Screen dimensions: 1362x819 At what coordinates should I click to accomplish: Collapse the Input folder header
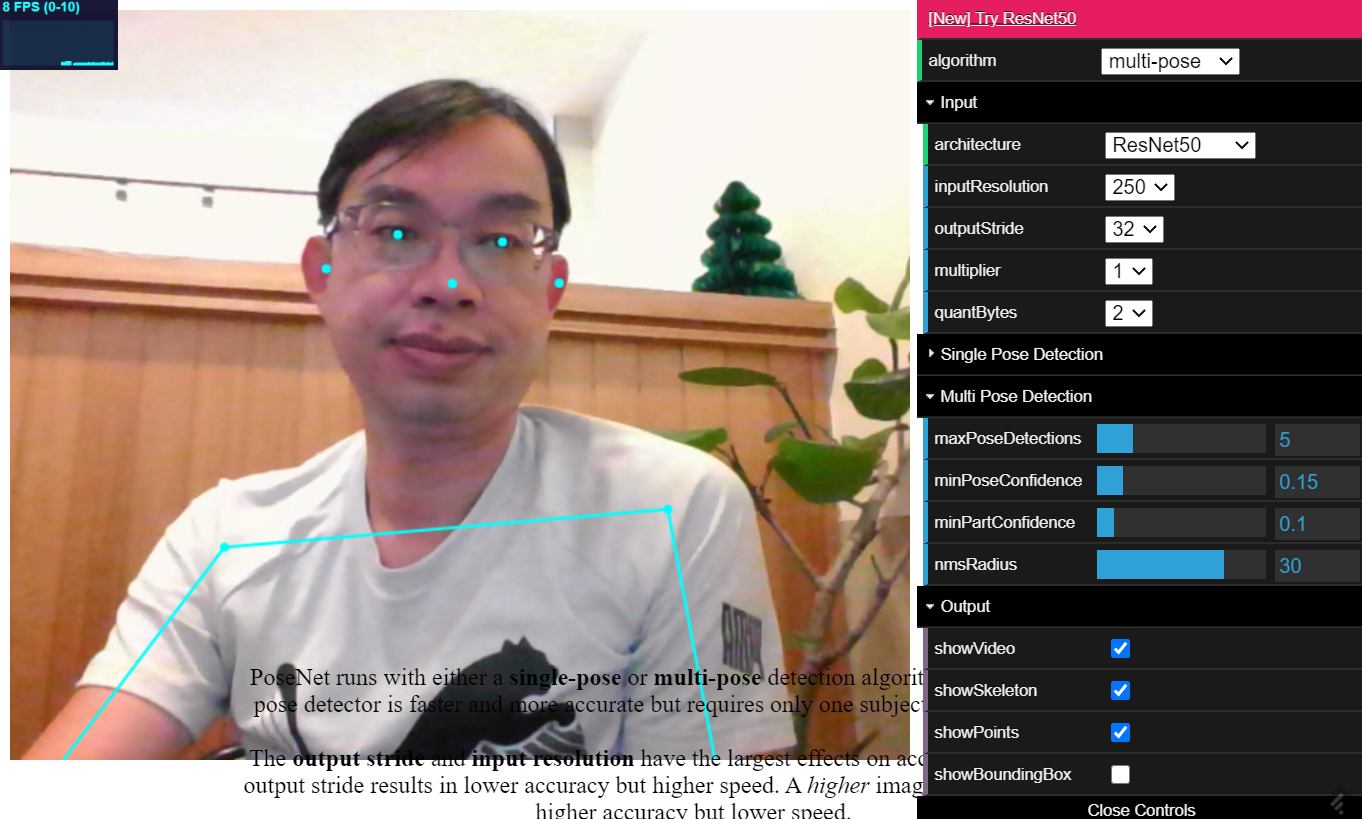pyautogui.click(x=1139, y=102)
